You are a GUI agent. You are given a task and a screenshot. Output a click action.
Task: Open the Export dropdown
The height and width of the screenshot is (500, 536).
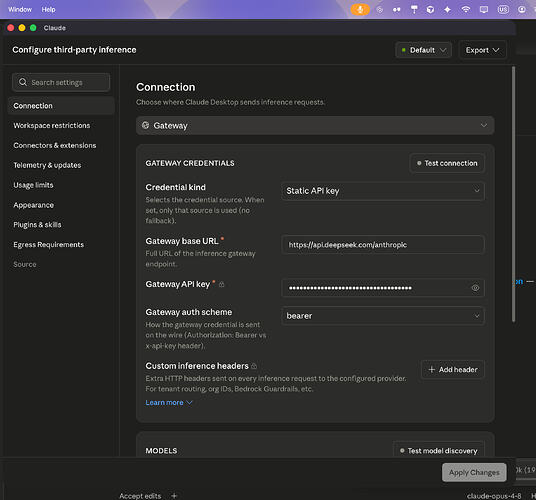point(482,50)
